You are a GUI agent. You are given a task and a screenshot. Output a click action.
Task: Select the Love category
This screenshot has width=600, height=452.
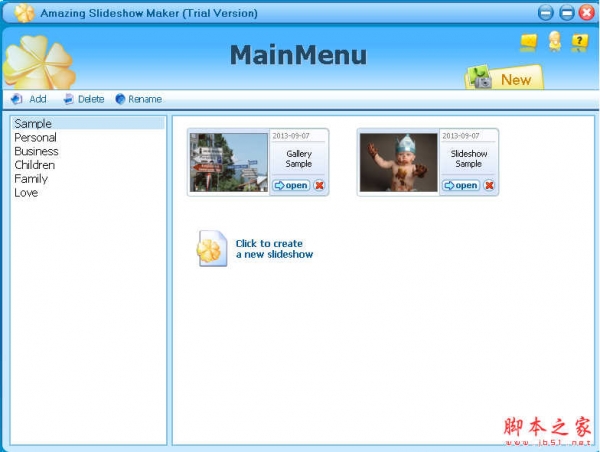(x=88, y=193)
